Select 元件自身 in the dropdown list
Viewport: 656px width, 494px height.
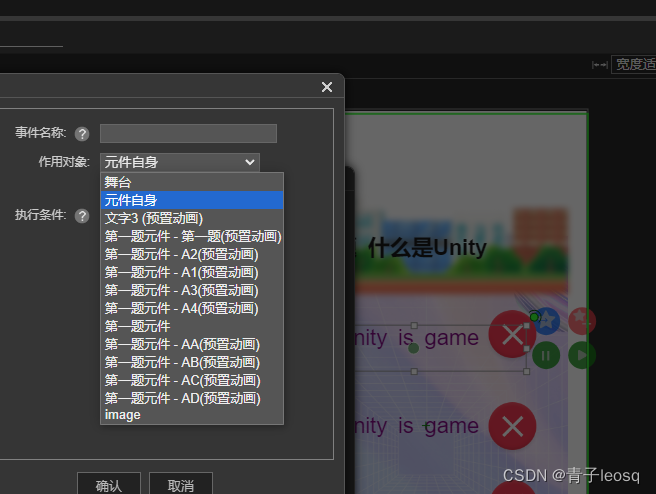[x=192, y=200]
